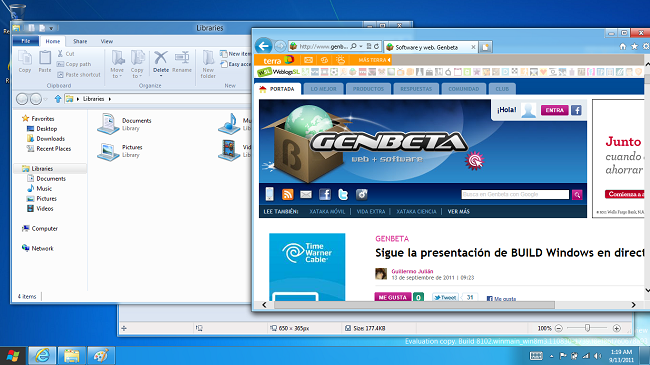The width and height of the screenshot is (650, 365).
Task: Click the Internet Explorer back button
Action: pyautogui.click(x=264, y=46)
